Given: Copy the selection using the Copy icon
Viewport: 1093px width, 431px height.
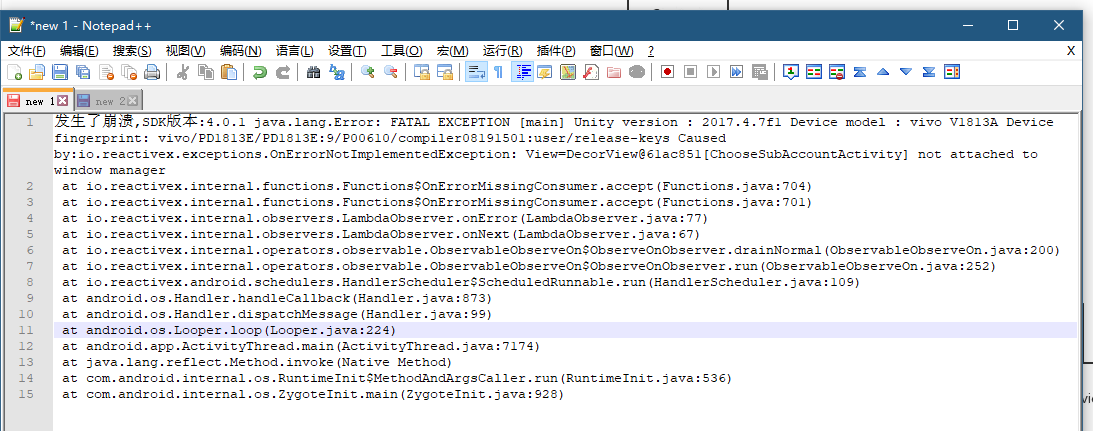Looking at the screenshot, I should [206, 72].
